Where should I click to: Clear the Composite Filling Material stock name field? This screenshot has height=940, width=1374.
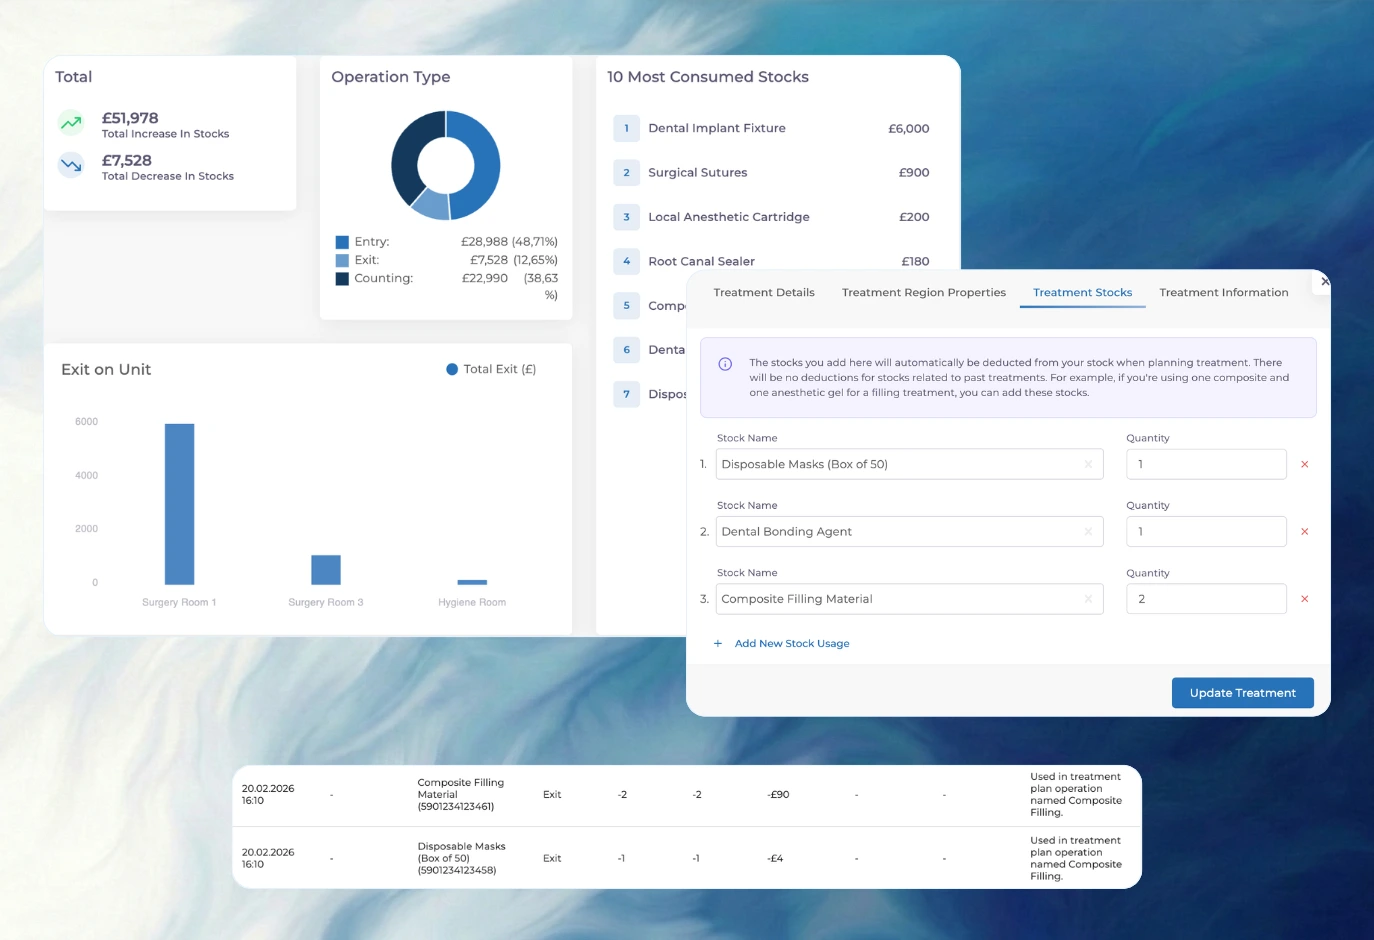pyautogui.click(x=1088, y=598)
